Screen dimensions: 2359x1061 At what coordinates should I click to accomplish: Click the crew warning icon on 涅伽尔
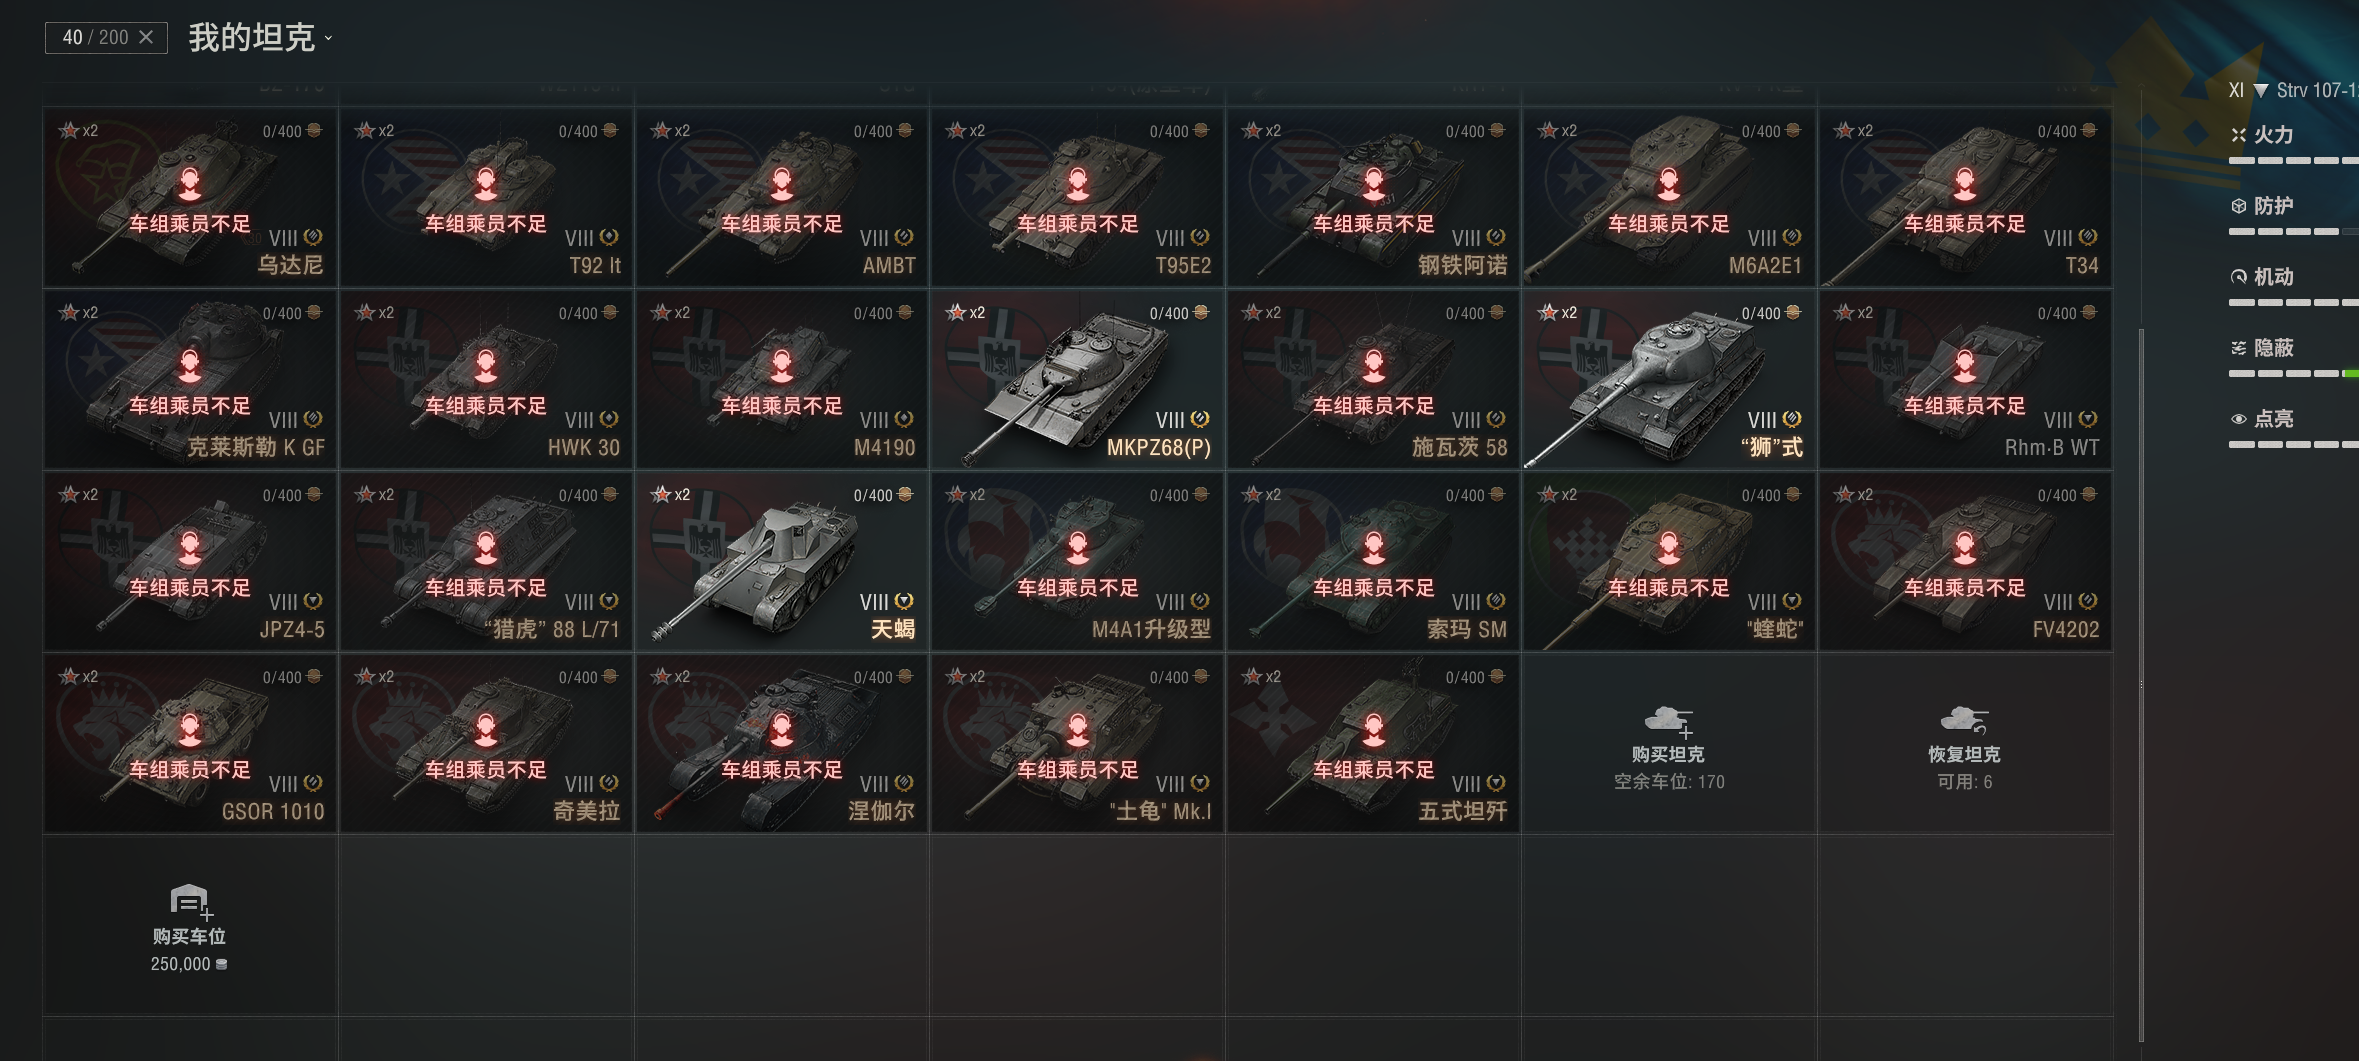[782, 729]
